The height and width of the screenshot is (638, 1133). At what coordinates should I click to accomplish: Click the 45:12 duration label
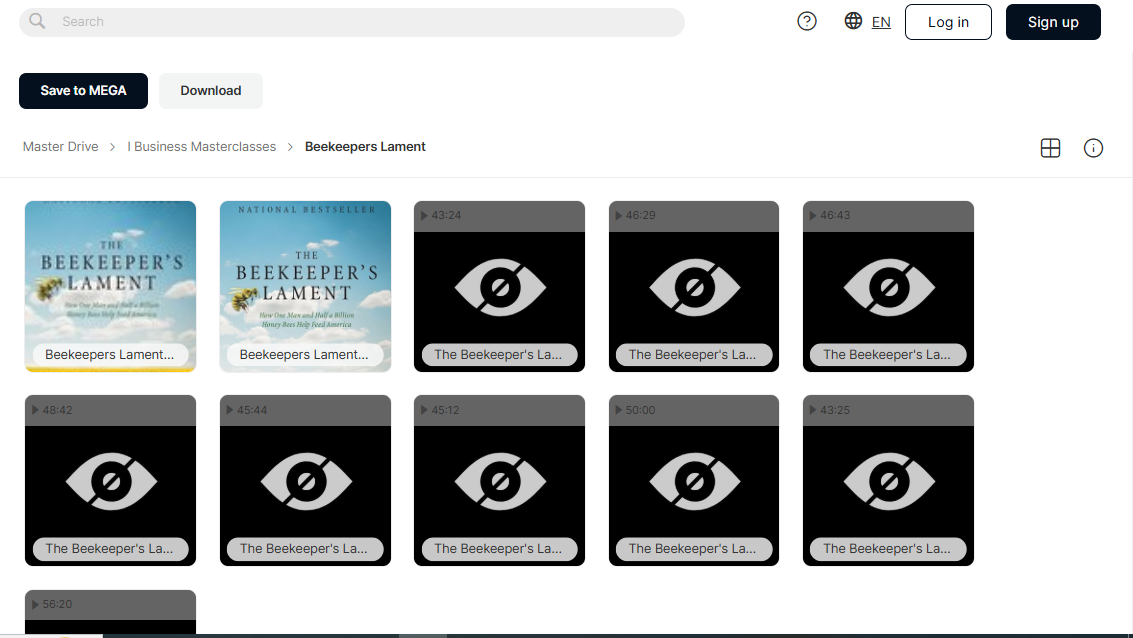[445, 410]
